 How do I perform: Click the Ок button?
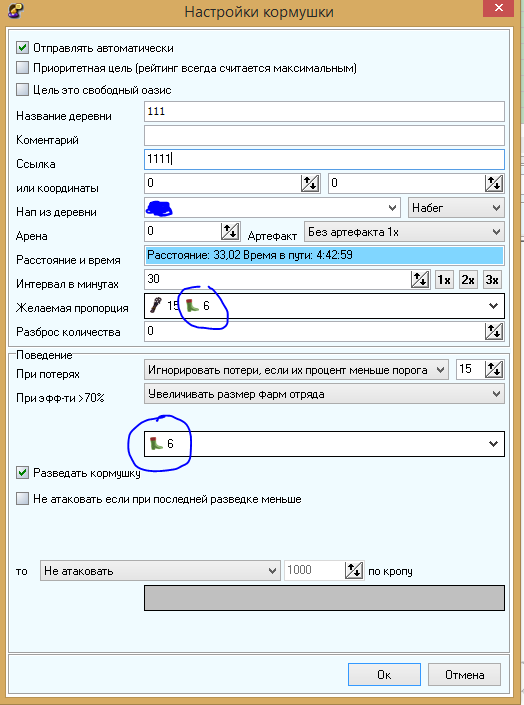point(384,674)
